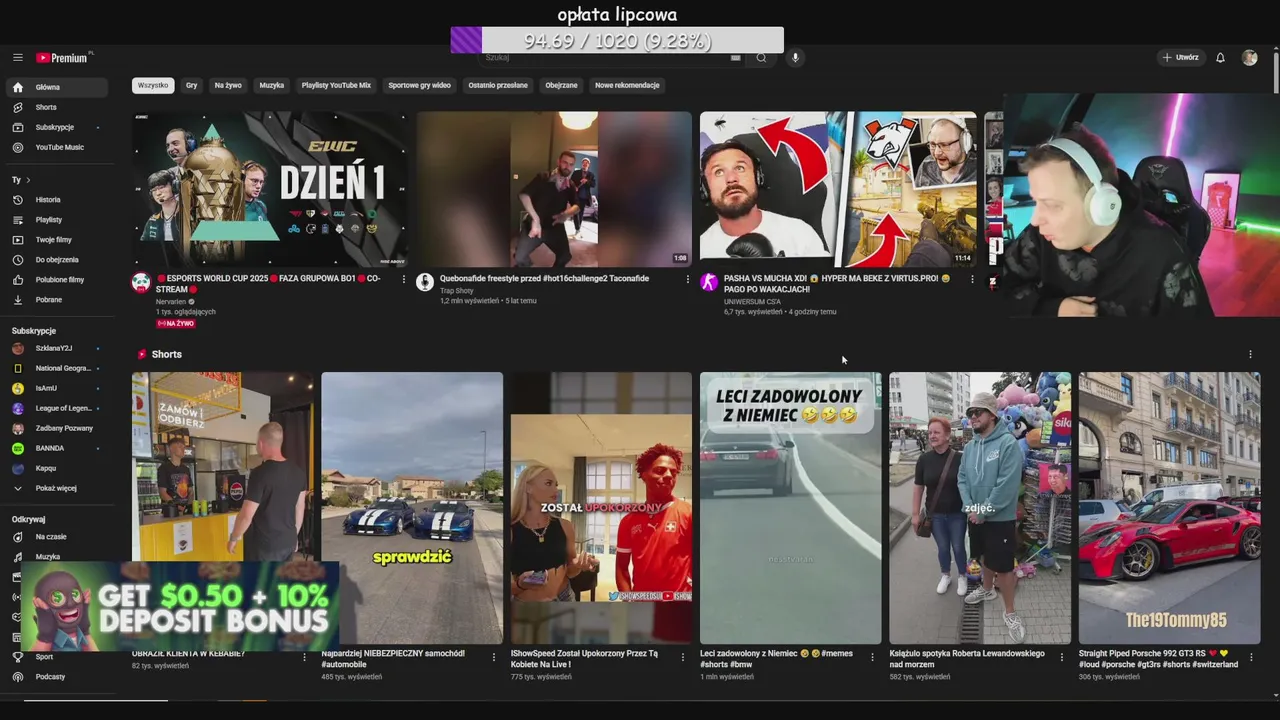Open the ESPORTS WORLD CUP 2025 title link
Image resolution: width=1280 pixels, height=720 pixels.
pyautogui.click(x=268, y=284)
